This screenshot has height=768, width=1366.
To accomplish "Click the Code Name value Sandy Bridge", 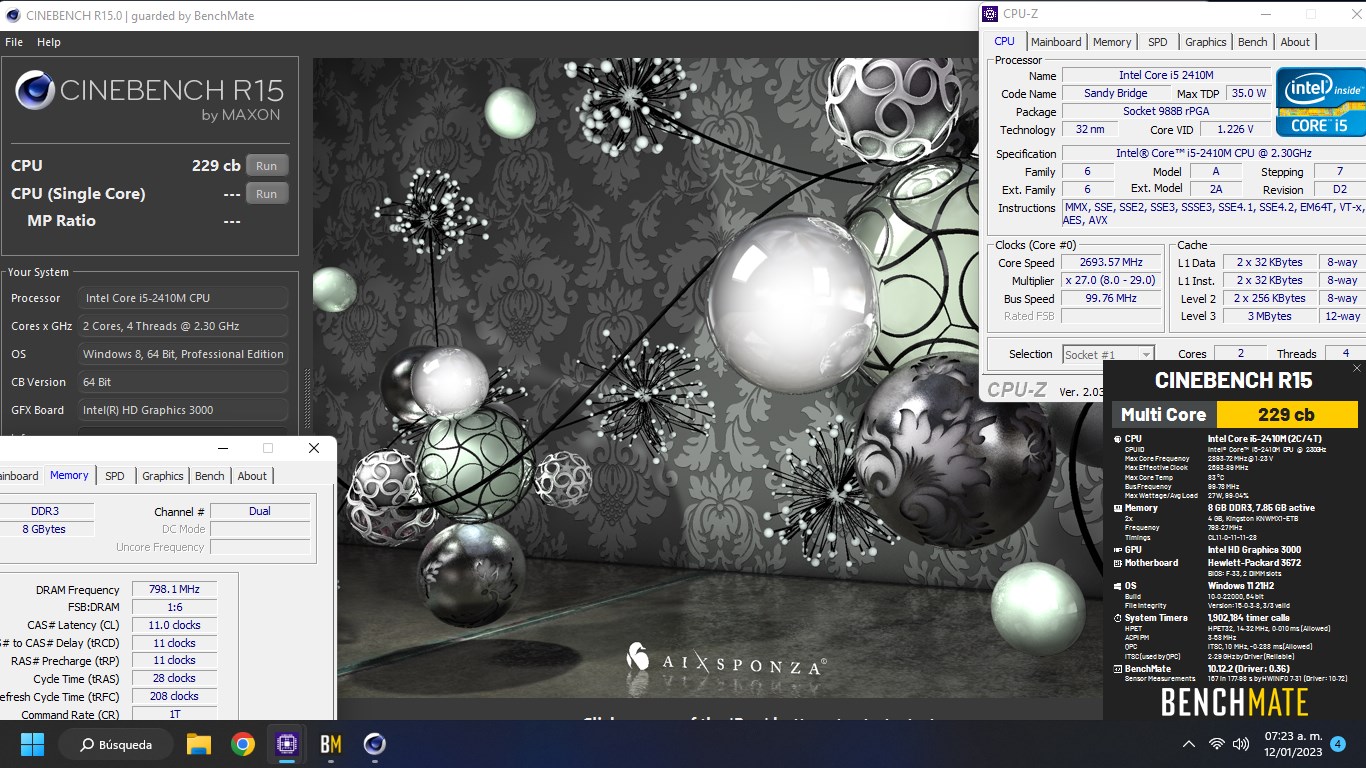I will [x=1115, y=94].
